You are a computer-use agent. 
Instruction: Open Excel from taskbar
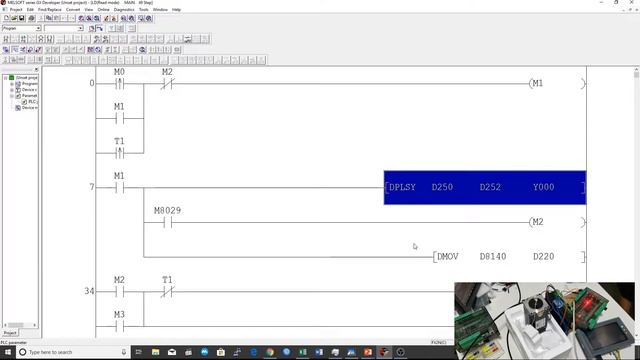click(302, 352)
